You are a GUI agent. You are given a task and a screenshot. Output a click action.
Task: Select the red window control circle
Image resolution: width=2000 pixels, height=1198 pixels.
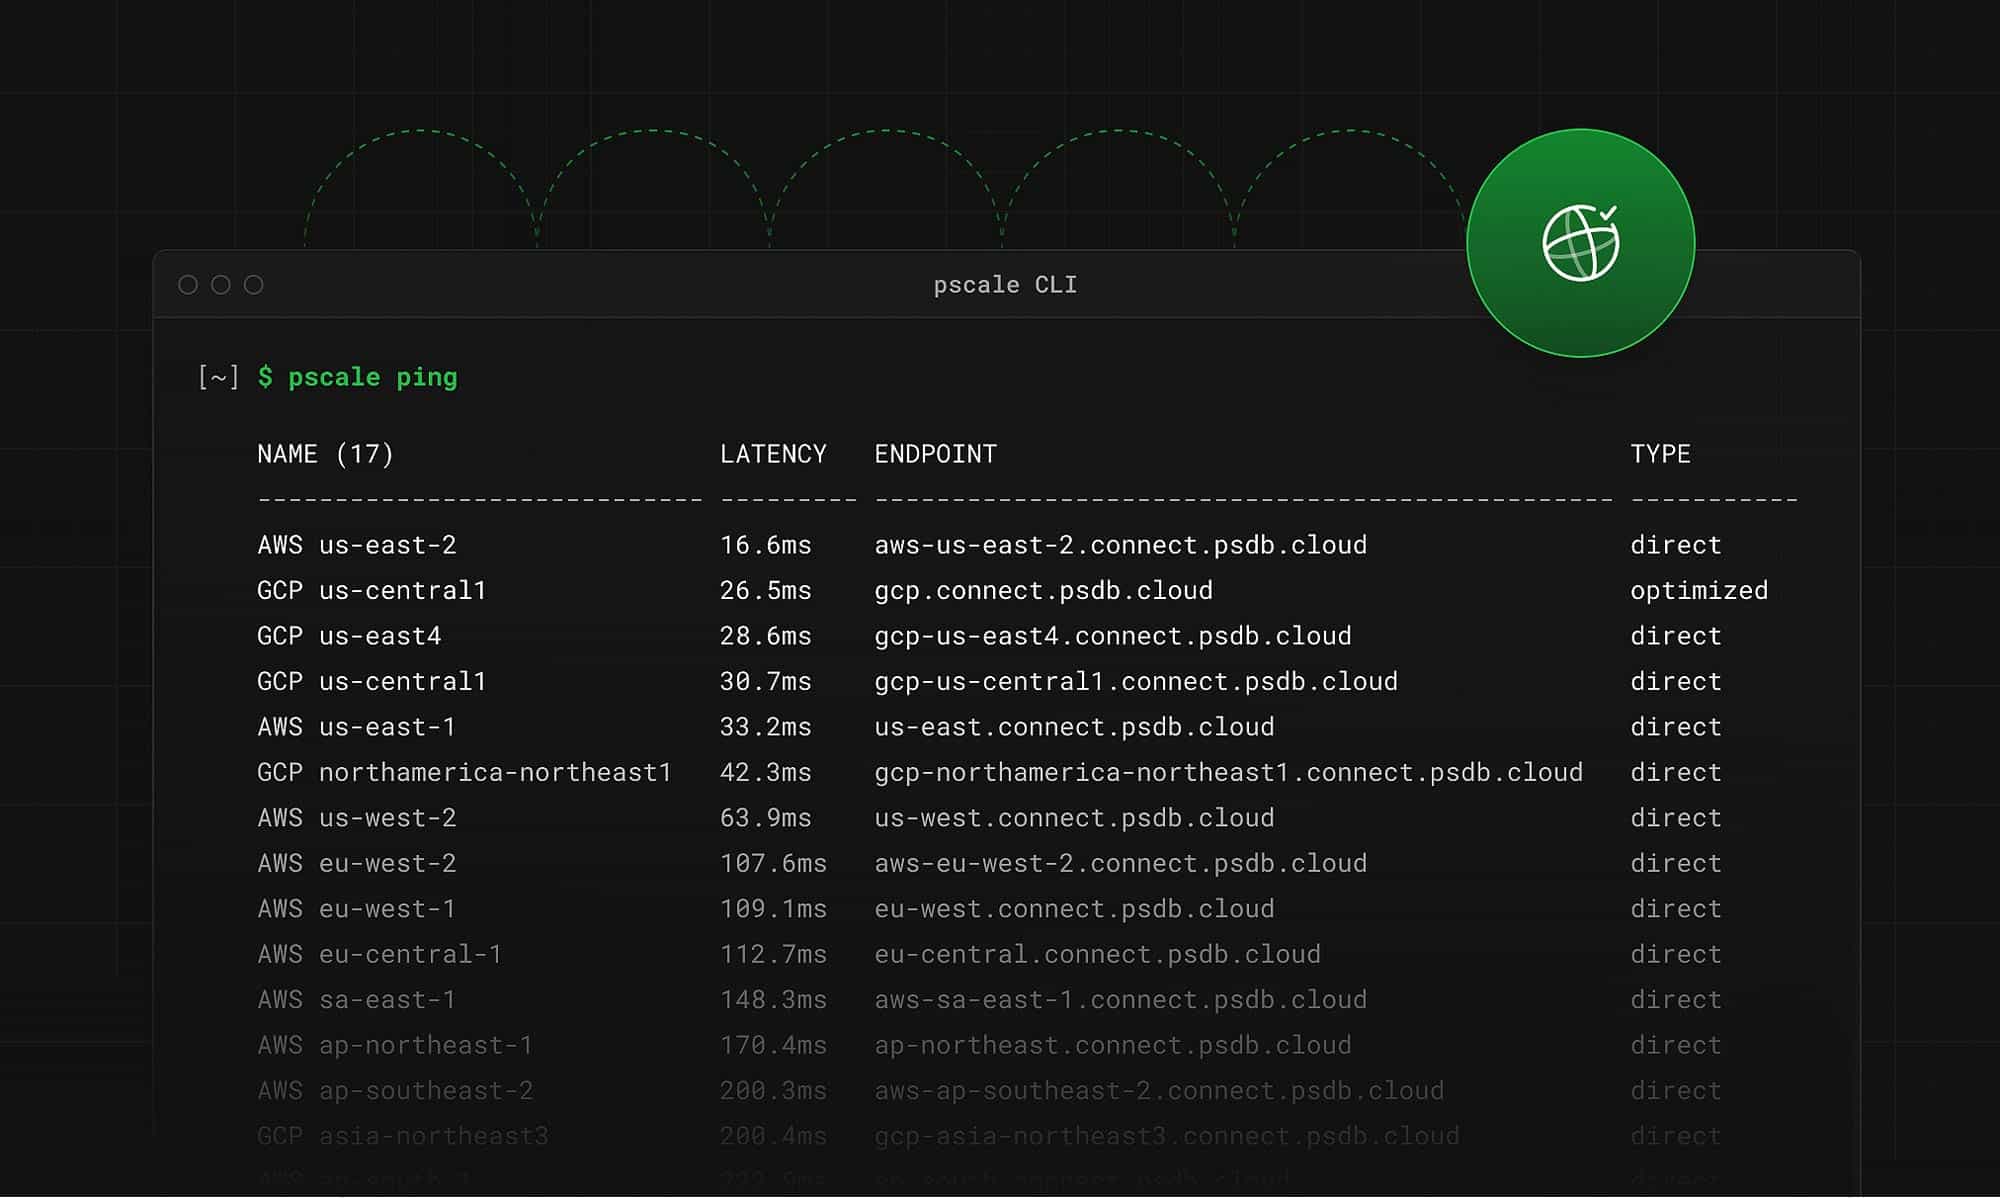tap(188, 284)
